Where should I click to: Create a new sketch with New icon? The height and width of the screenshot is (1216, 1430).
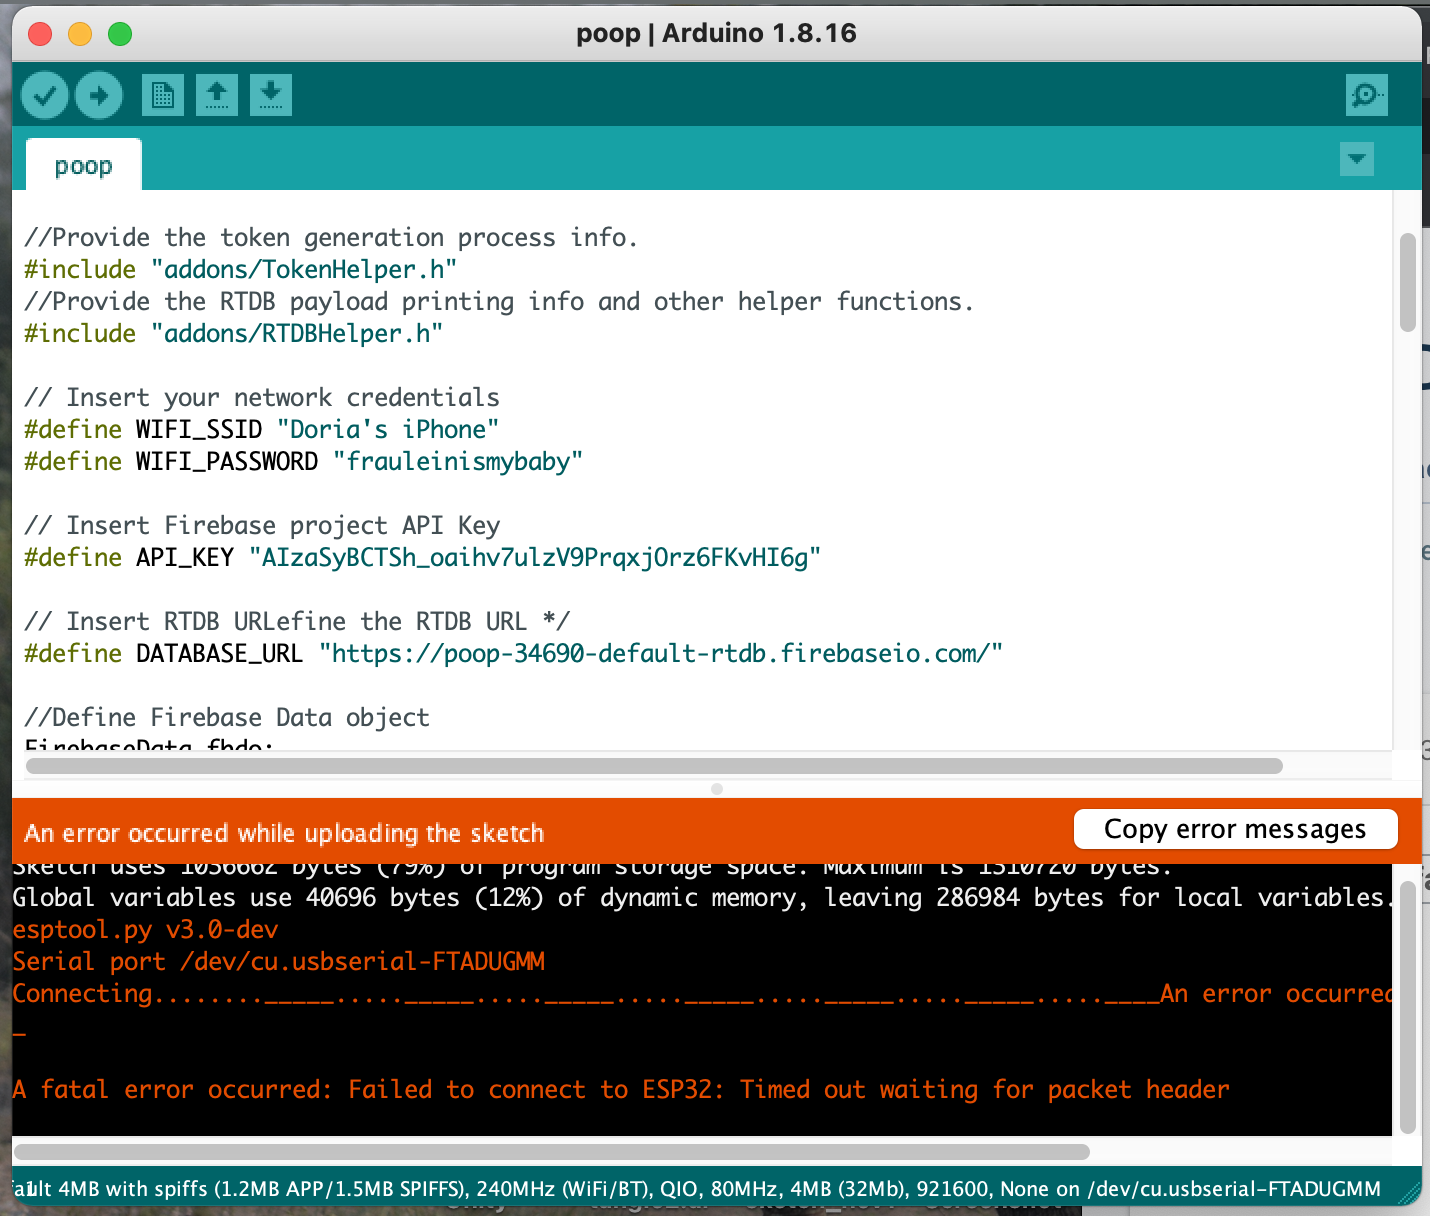click(x=163, y=96)
